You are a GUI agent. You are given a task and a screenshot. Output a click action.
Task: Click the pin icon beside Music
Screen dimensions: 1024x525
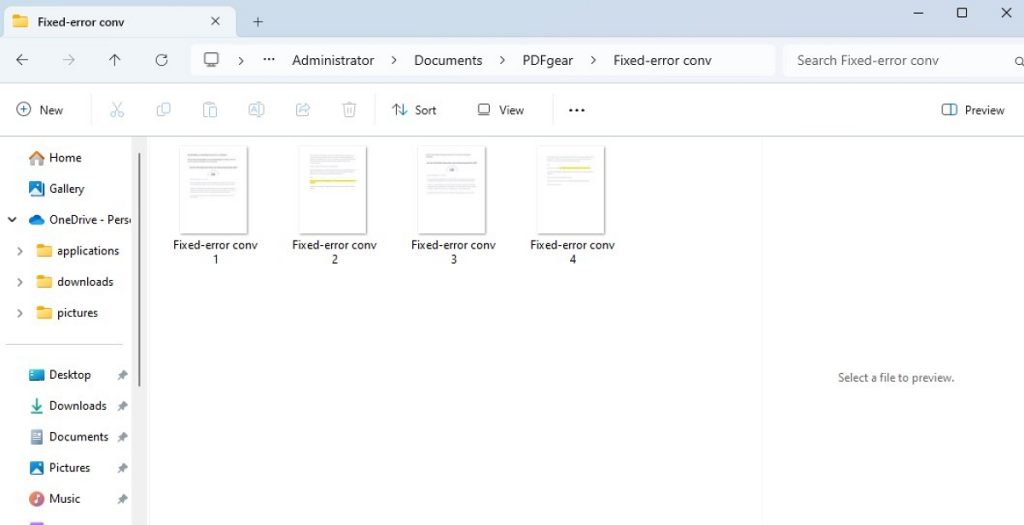pos(122,499)
